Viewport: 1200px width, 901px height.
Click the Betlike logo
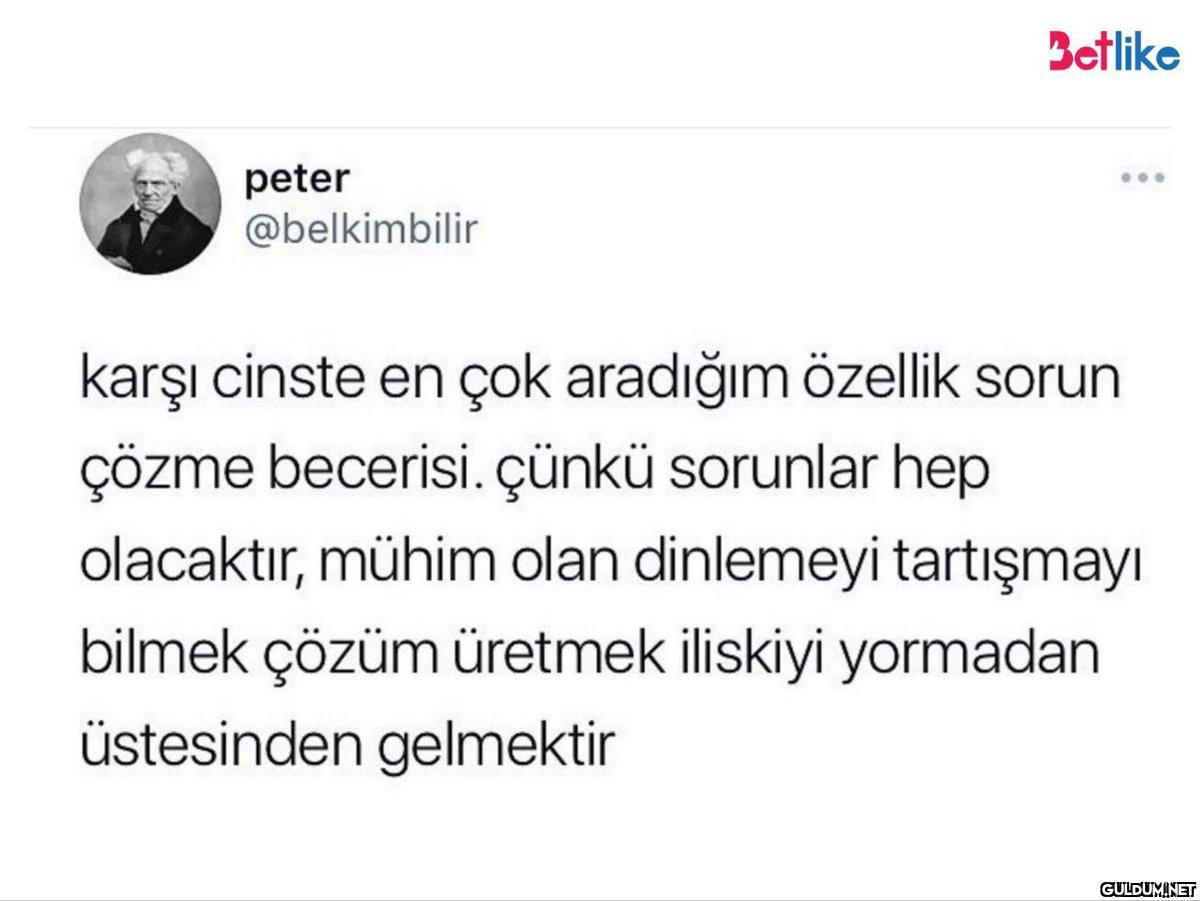1113,50
